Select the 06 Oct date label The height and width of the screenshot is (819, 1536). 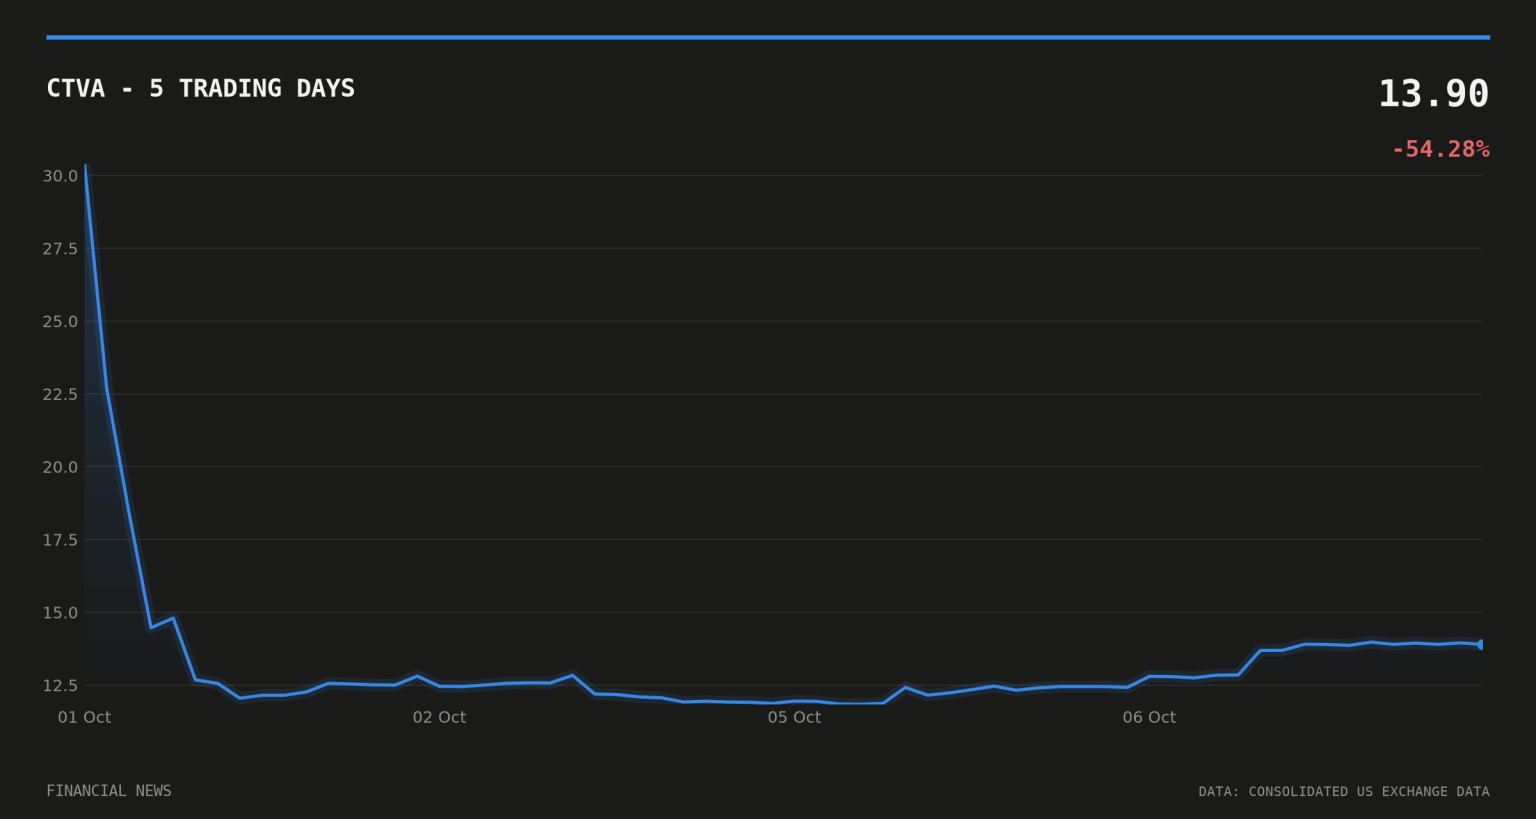coord(1149,717)
